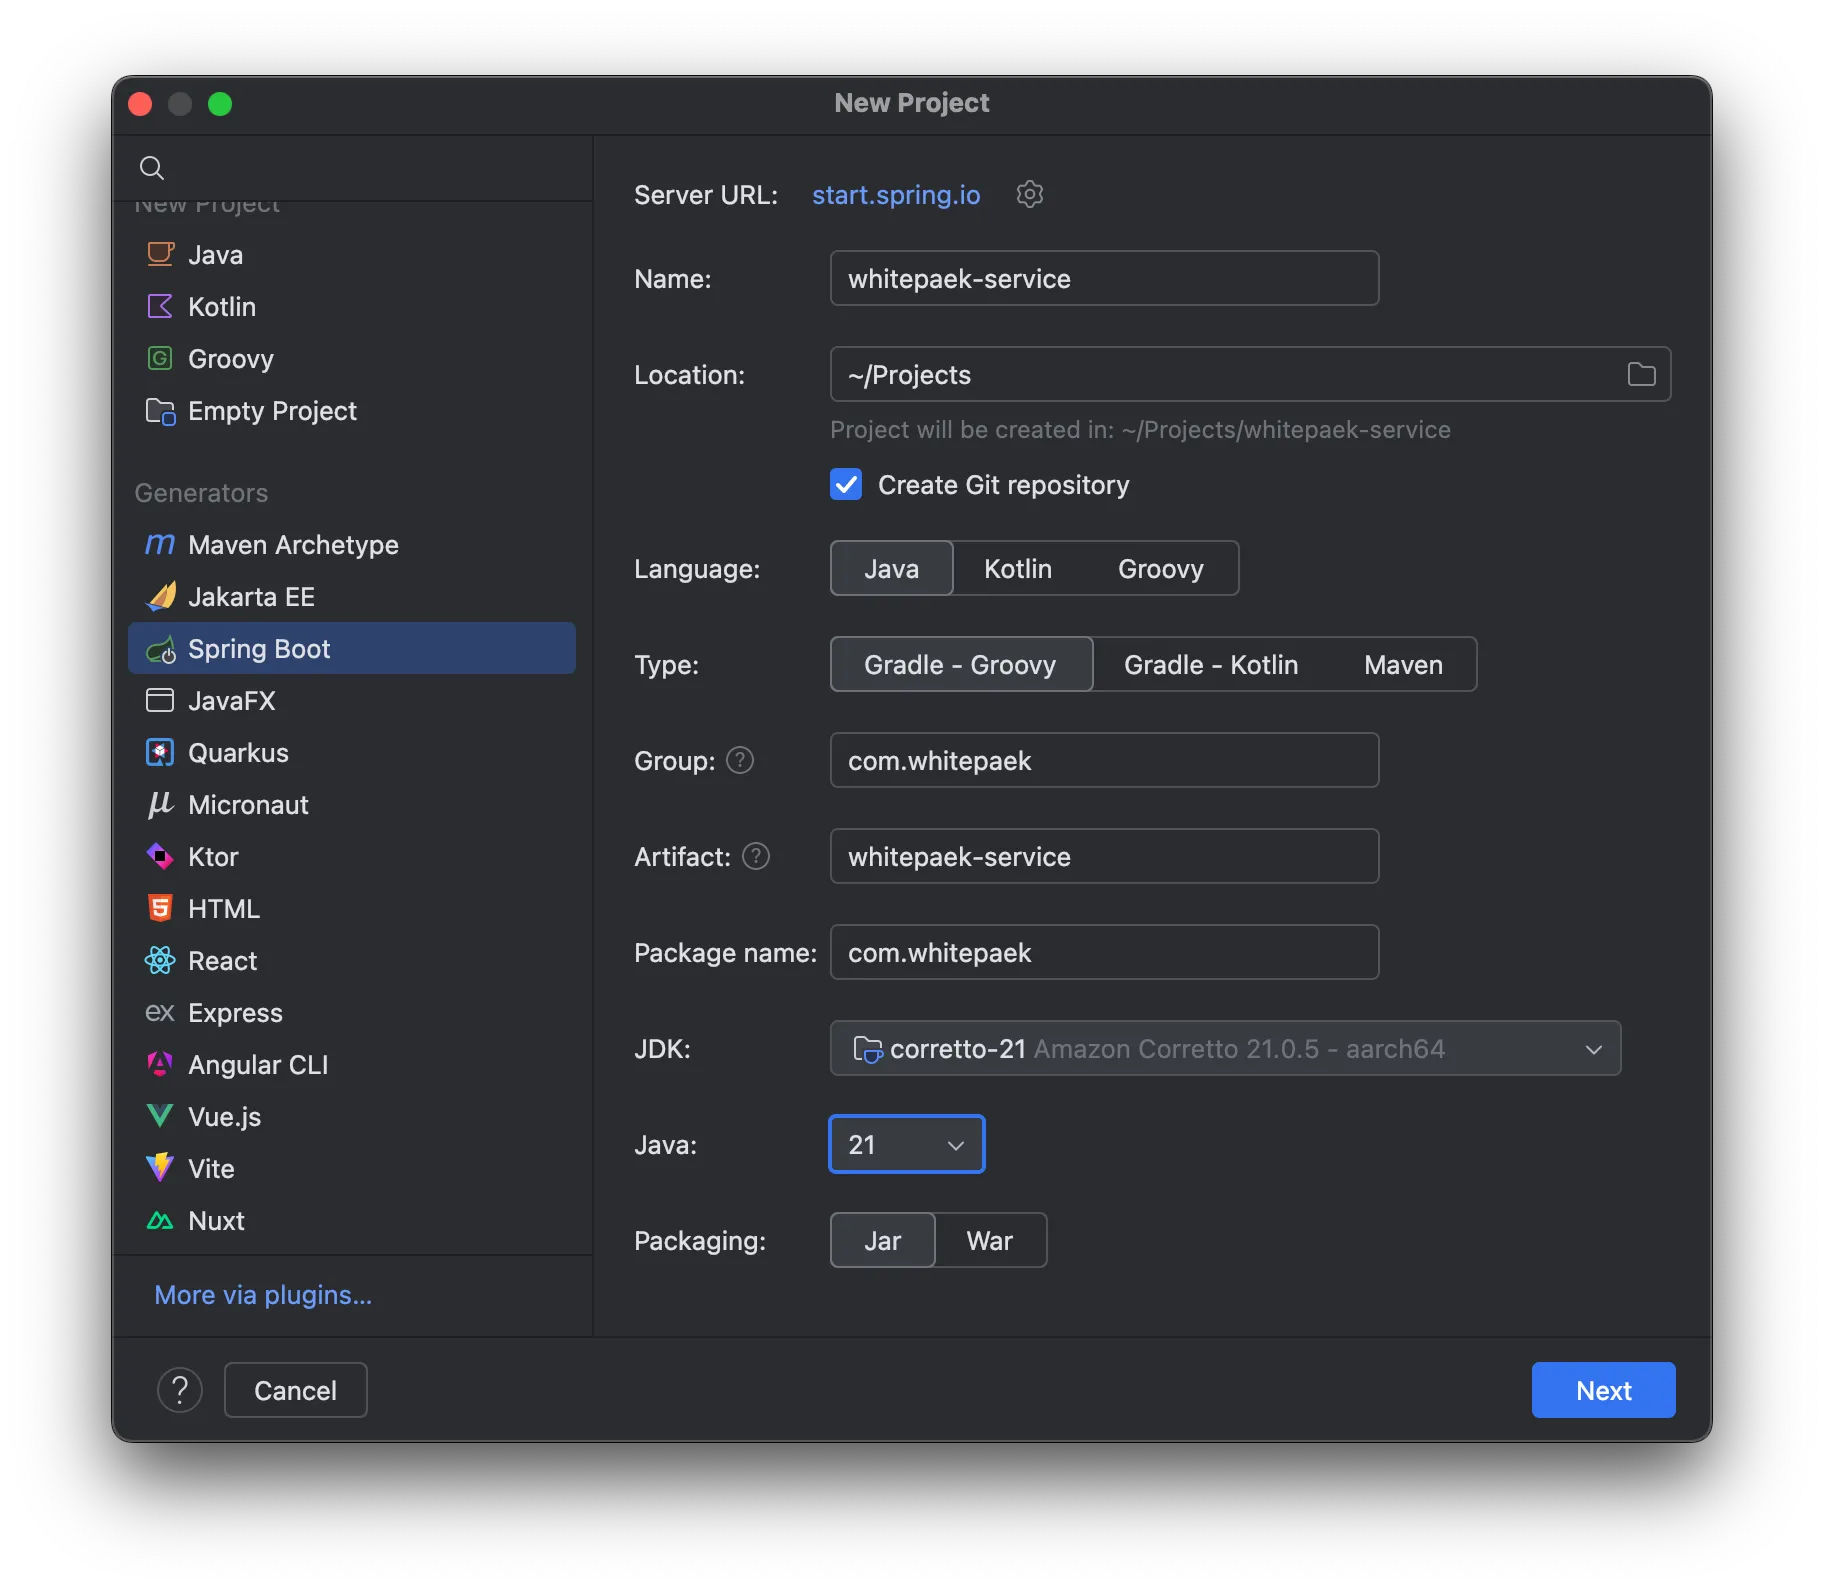Select Micronaut generator in list

pos(352,804)
